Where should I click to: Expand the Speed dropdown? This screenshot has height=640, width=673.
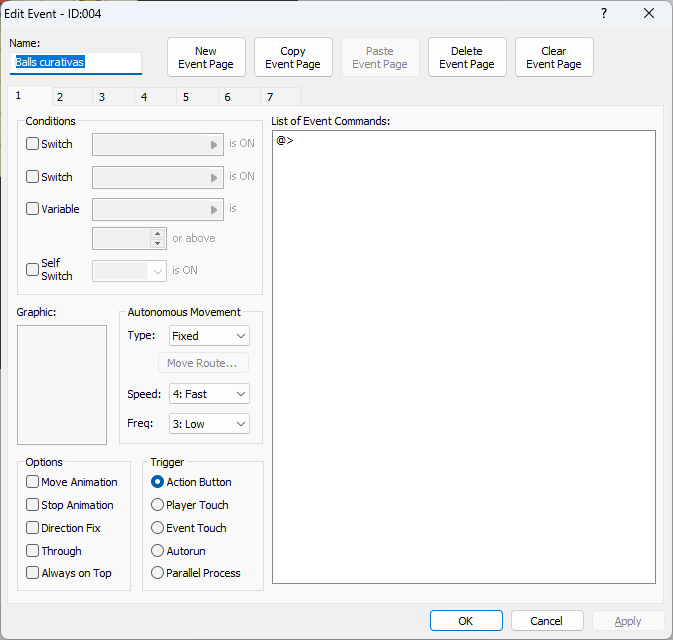point(209,394)
